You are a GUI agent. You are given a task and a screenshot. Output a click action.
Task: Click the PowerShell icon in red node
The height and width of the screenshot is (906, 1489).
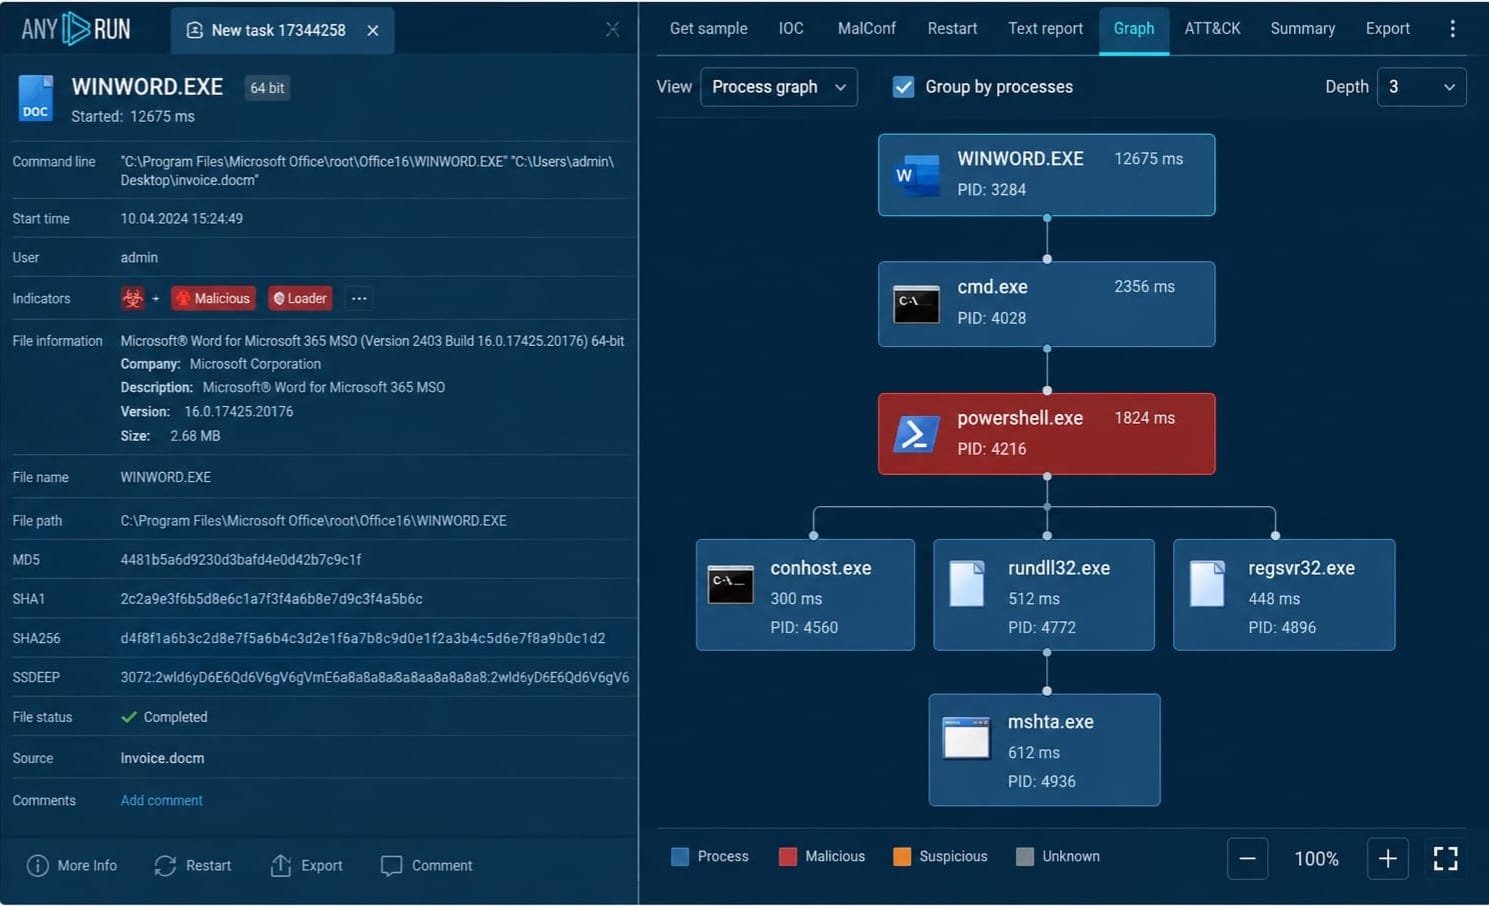(916, 434)
